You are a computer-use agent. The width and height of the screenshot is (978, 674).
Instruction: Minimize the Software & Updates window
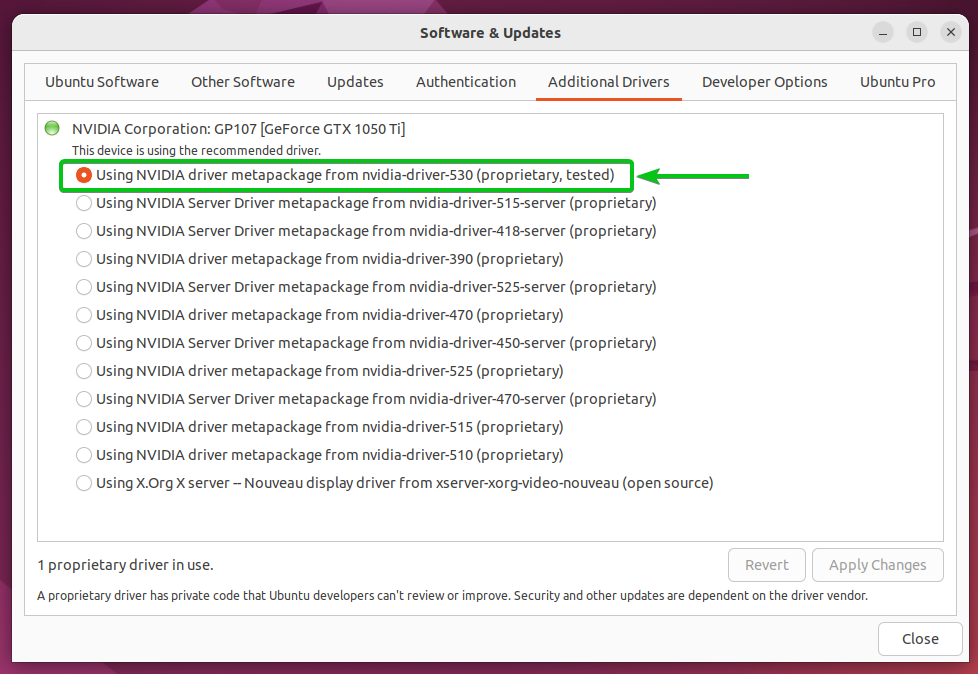click(x=883, y=32)
